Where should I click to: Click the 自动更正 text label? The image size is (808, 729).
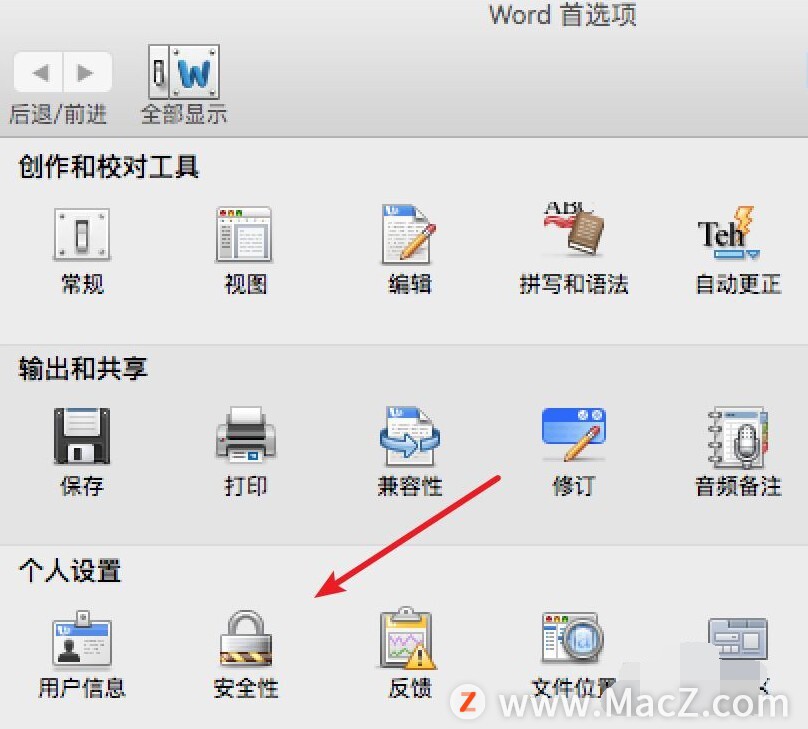pyautogui.click(x=738, y=284)
